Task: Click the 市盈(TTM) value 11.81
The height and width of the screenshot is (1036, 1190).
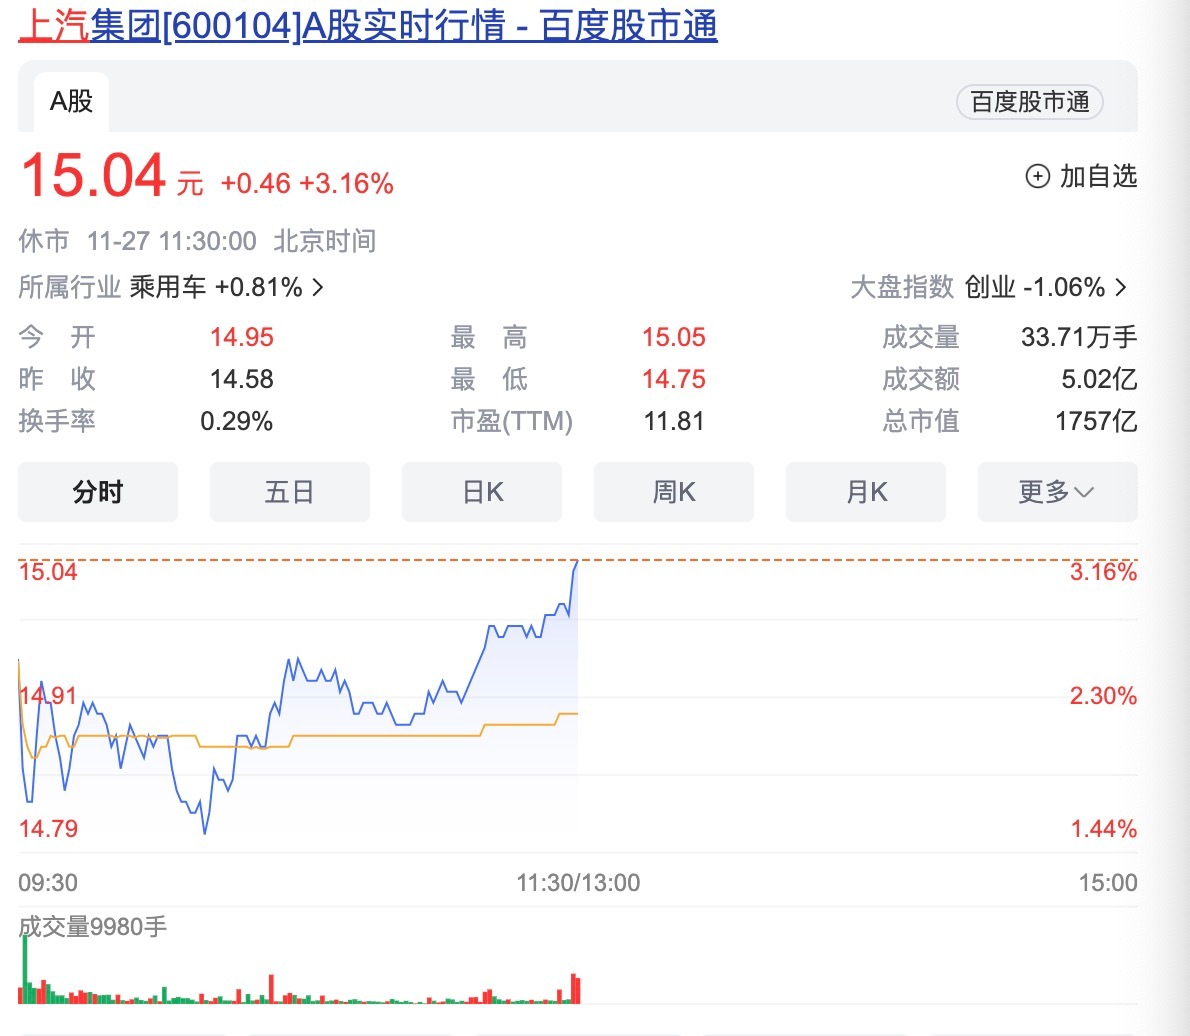Action: point(674,421)
